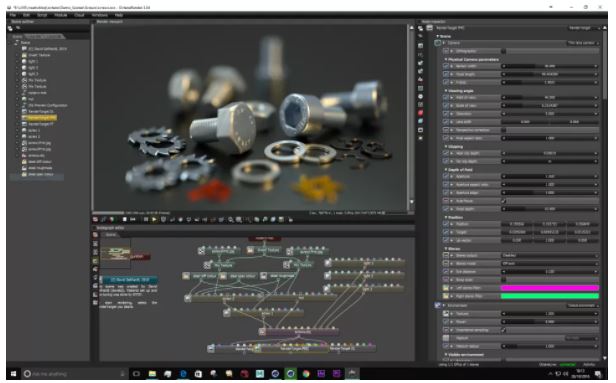Click the white stop render icon
The image size is (616, 383).
point(125,220)
